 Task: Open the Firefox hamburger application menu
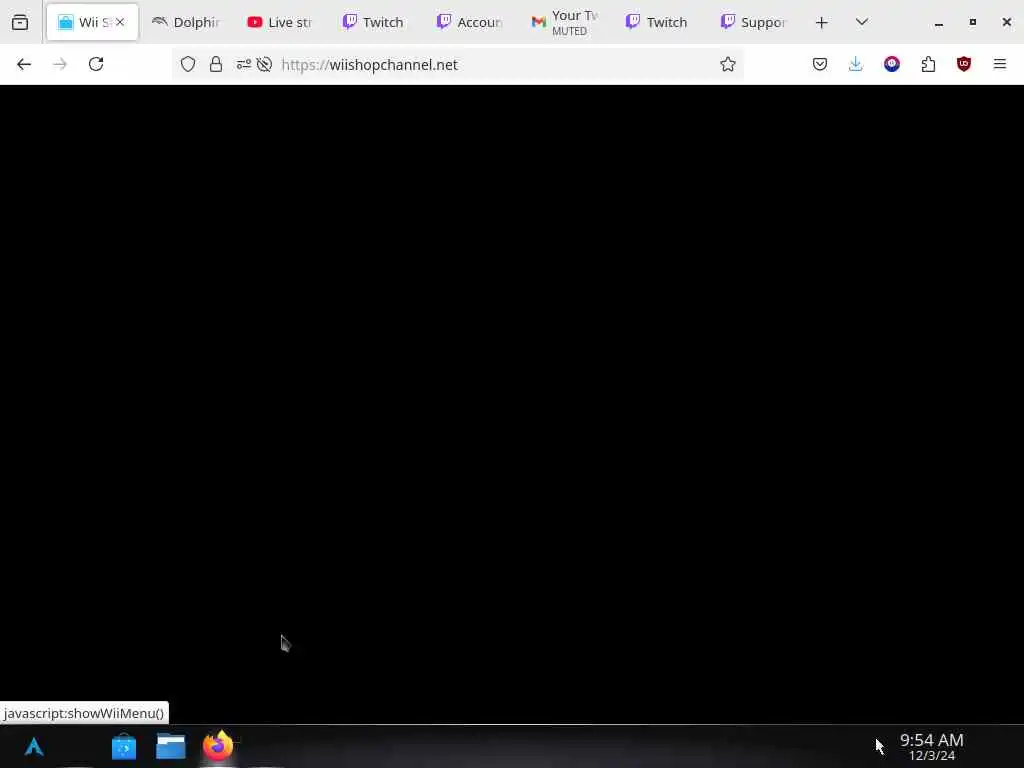[1000, 64]
